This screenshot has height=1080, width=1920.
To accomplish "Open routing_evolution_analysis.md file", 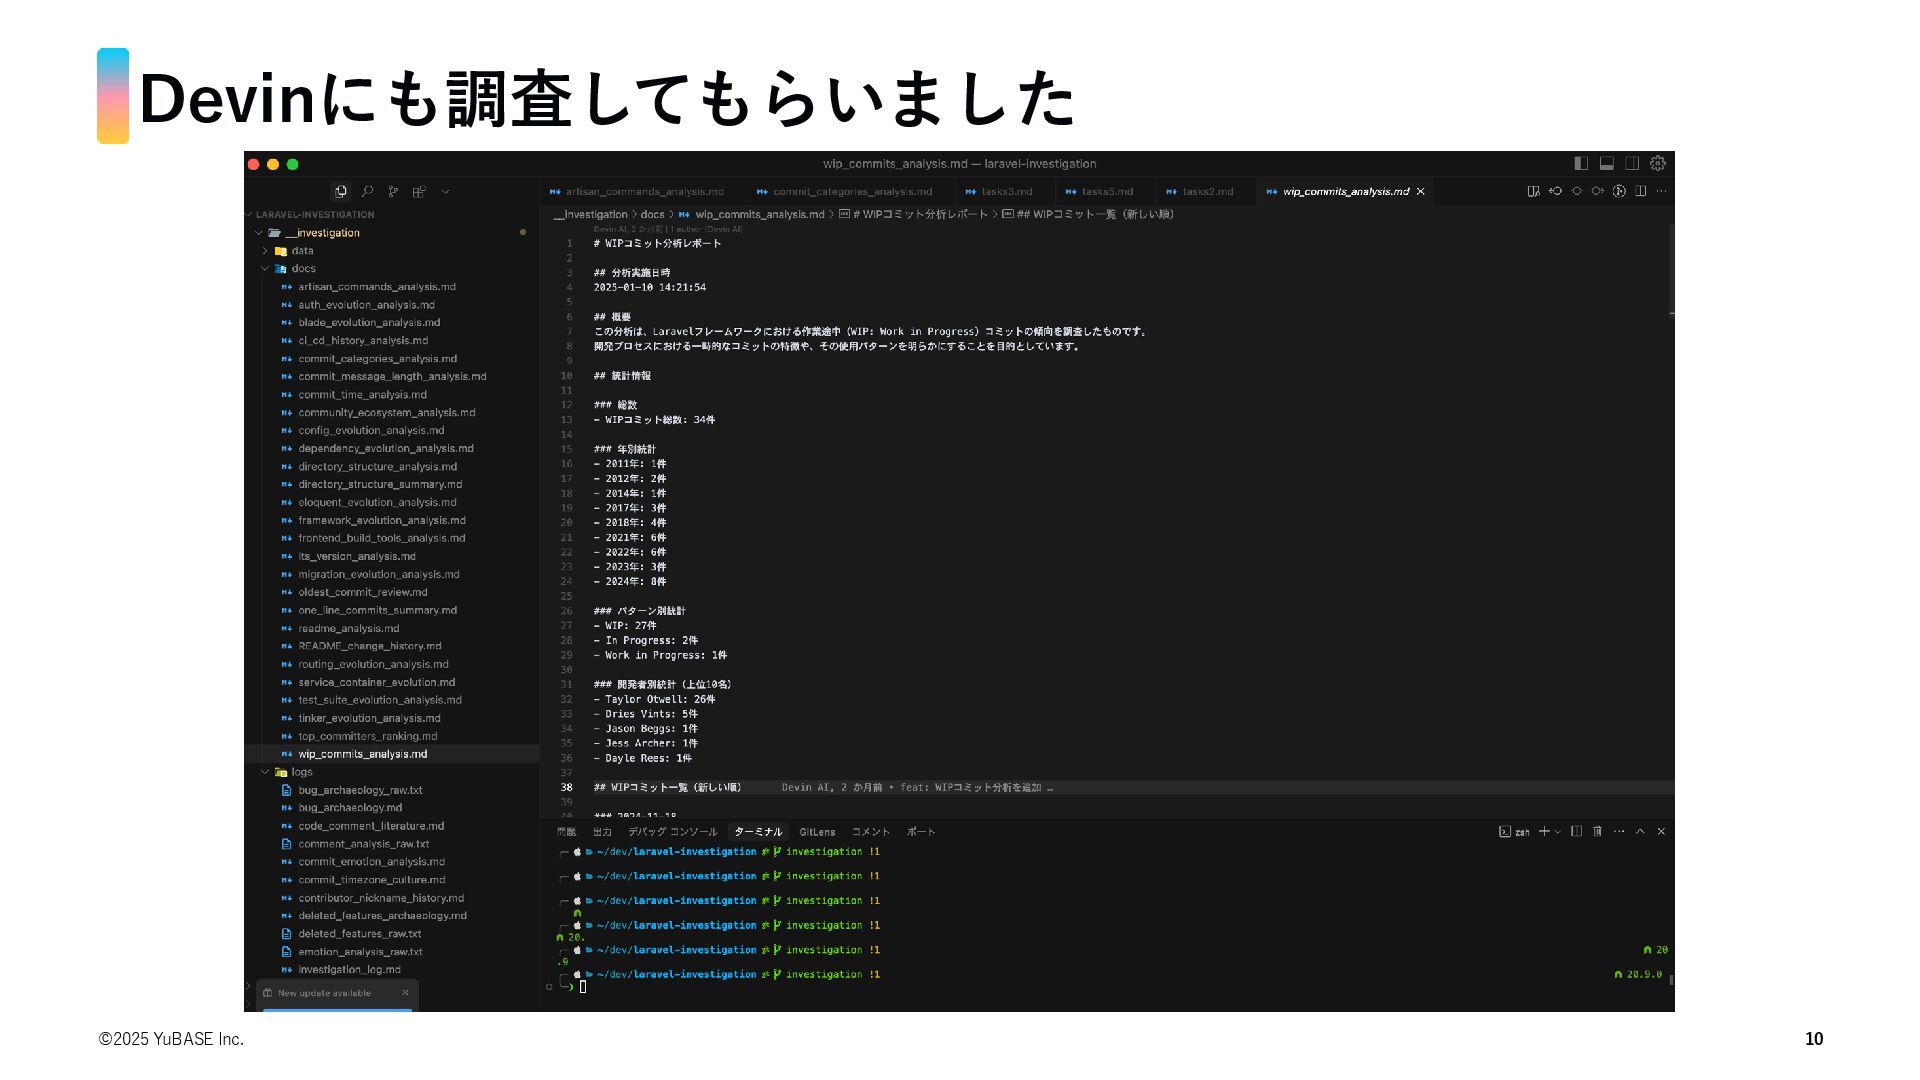I will click(x=373, y=664).
